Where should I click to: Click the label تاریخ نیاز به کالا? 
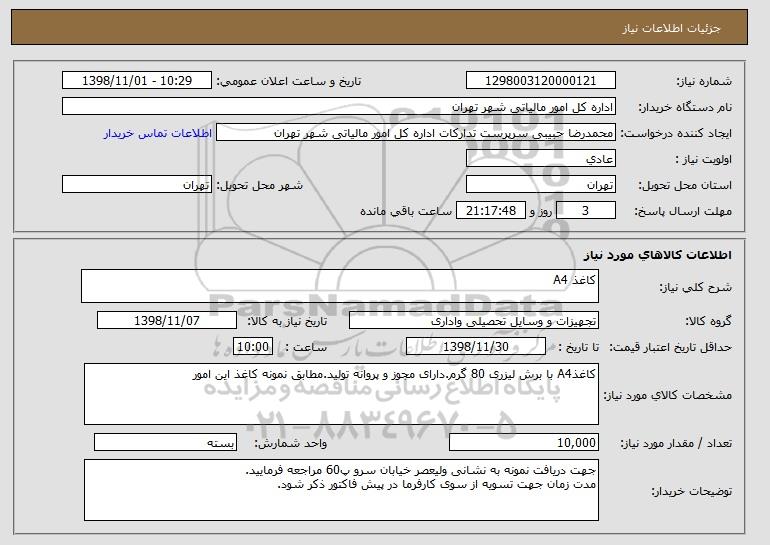click(287, 321)
